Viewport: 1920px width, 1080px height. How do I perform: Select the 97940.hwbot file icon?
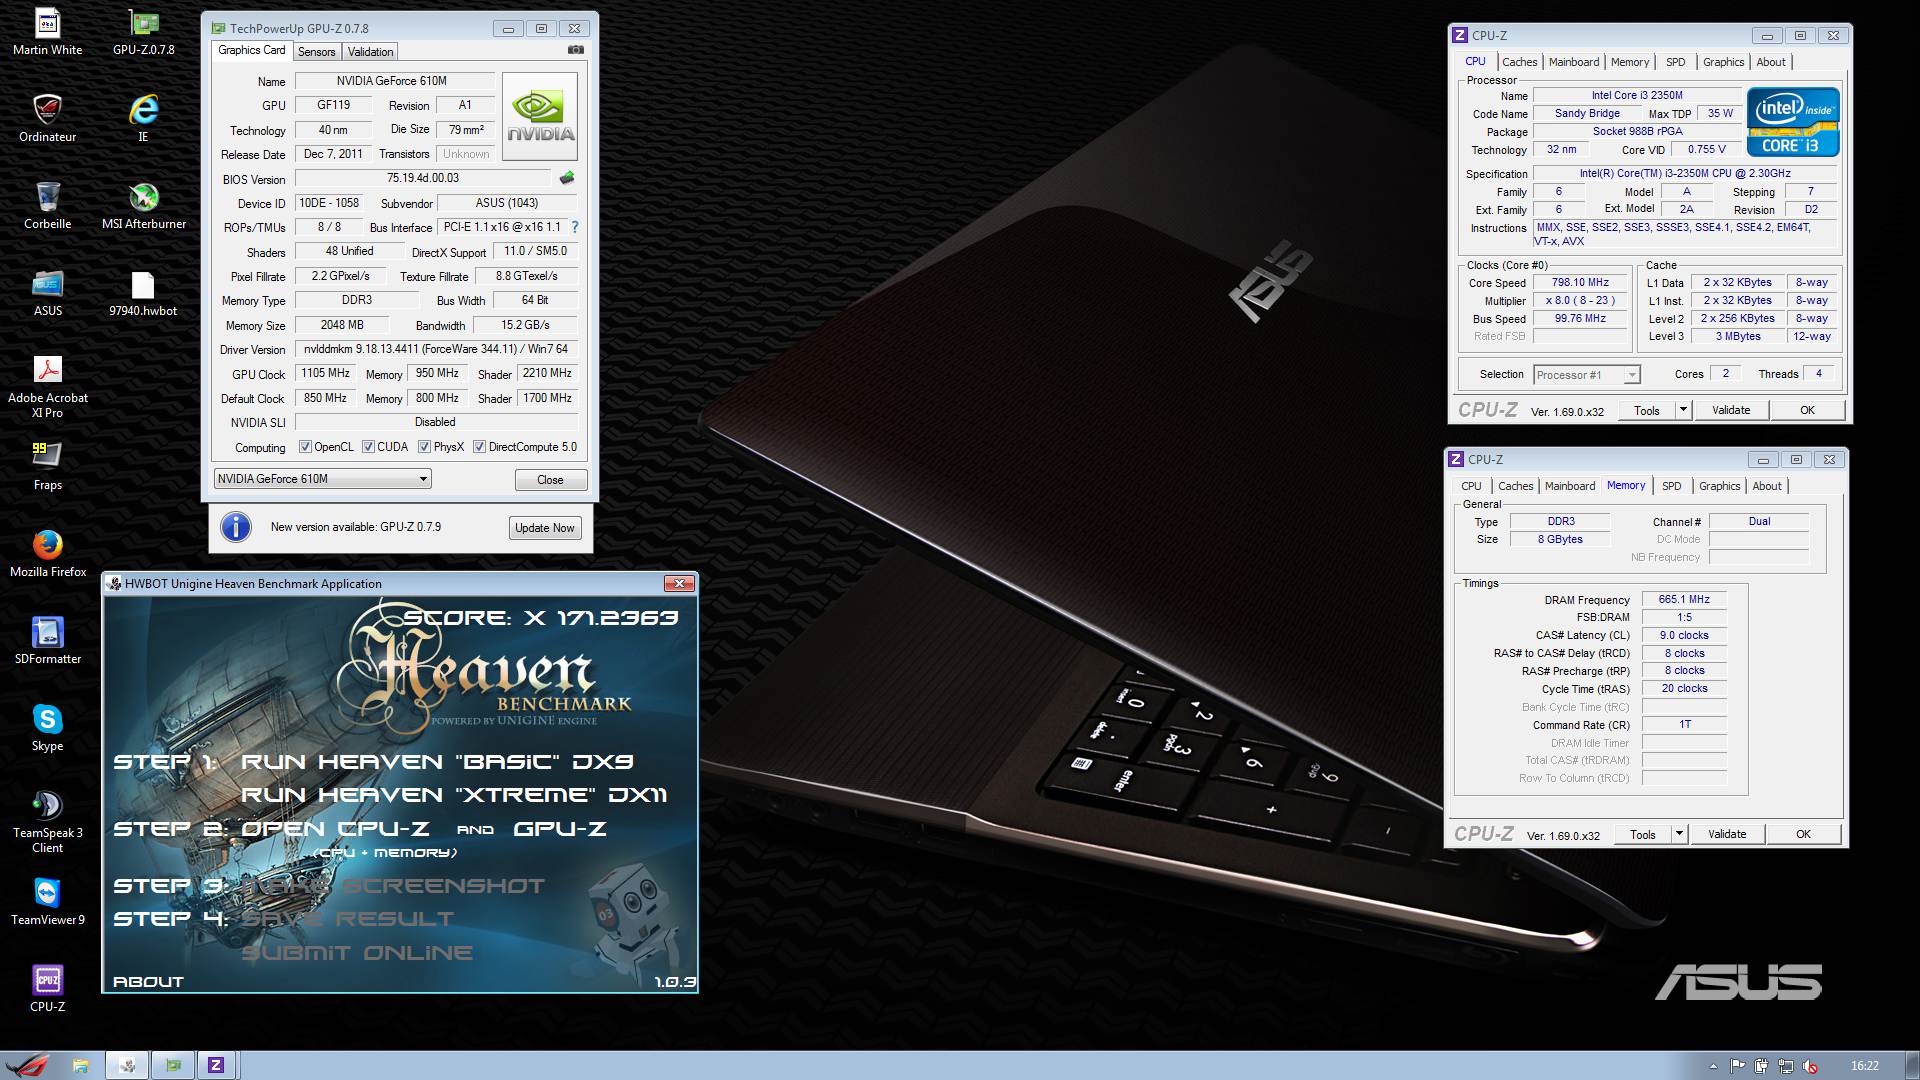pyautogui.click(x=143, y=292)
